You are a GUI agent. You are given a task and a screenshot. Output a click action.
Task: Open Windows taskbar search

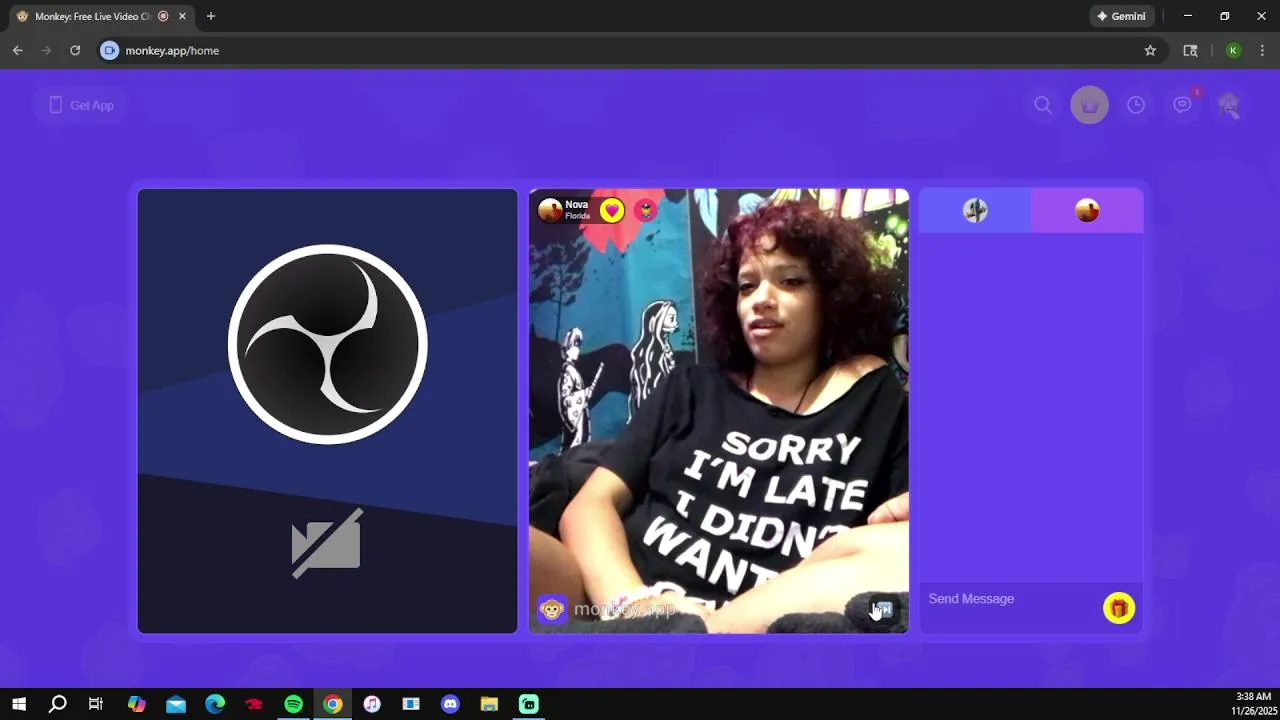(x=58, y=704)
